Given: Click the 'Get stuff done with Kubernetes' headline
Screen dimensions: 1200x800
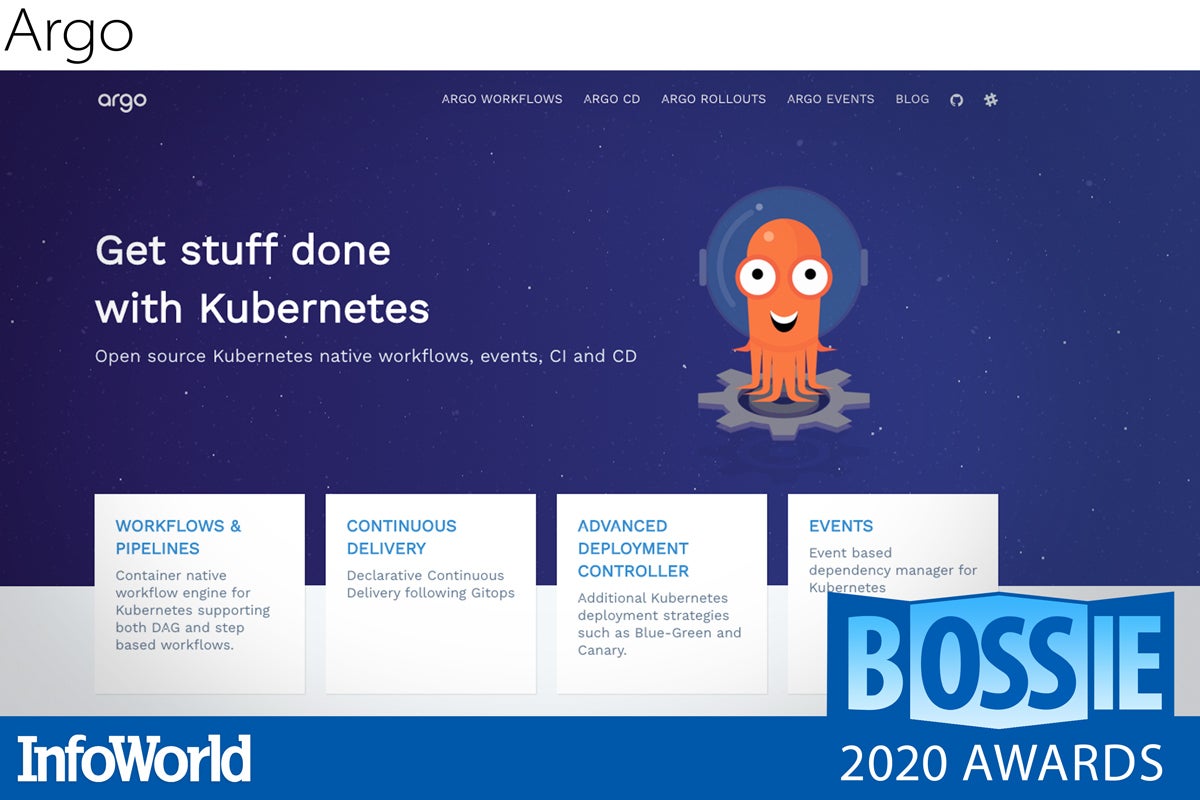Looking at the screenshot, I should tap(262, 279).
